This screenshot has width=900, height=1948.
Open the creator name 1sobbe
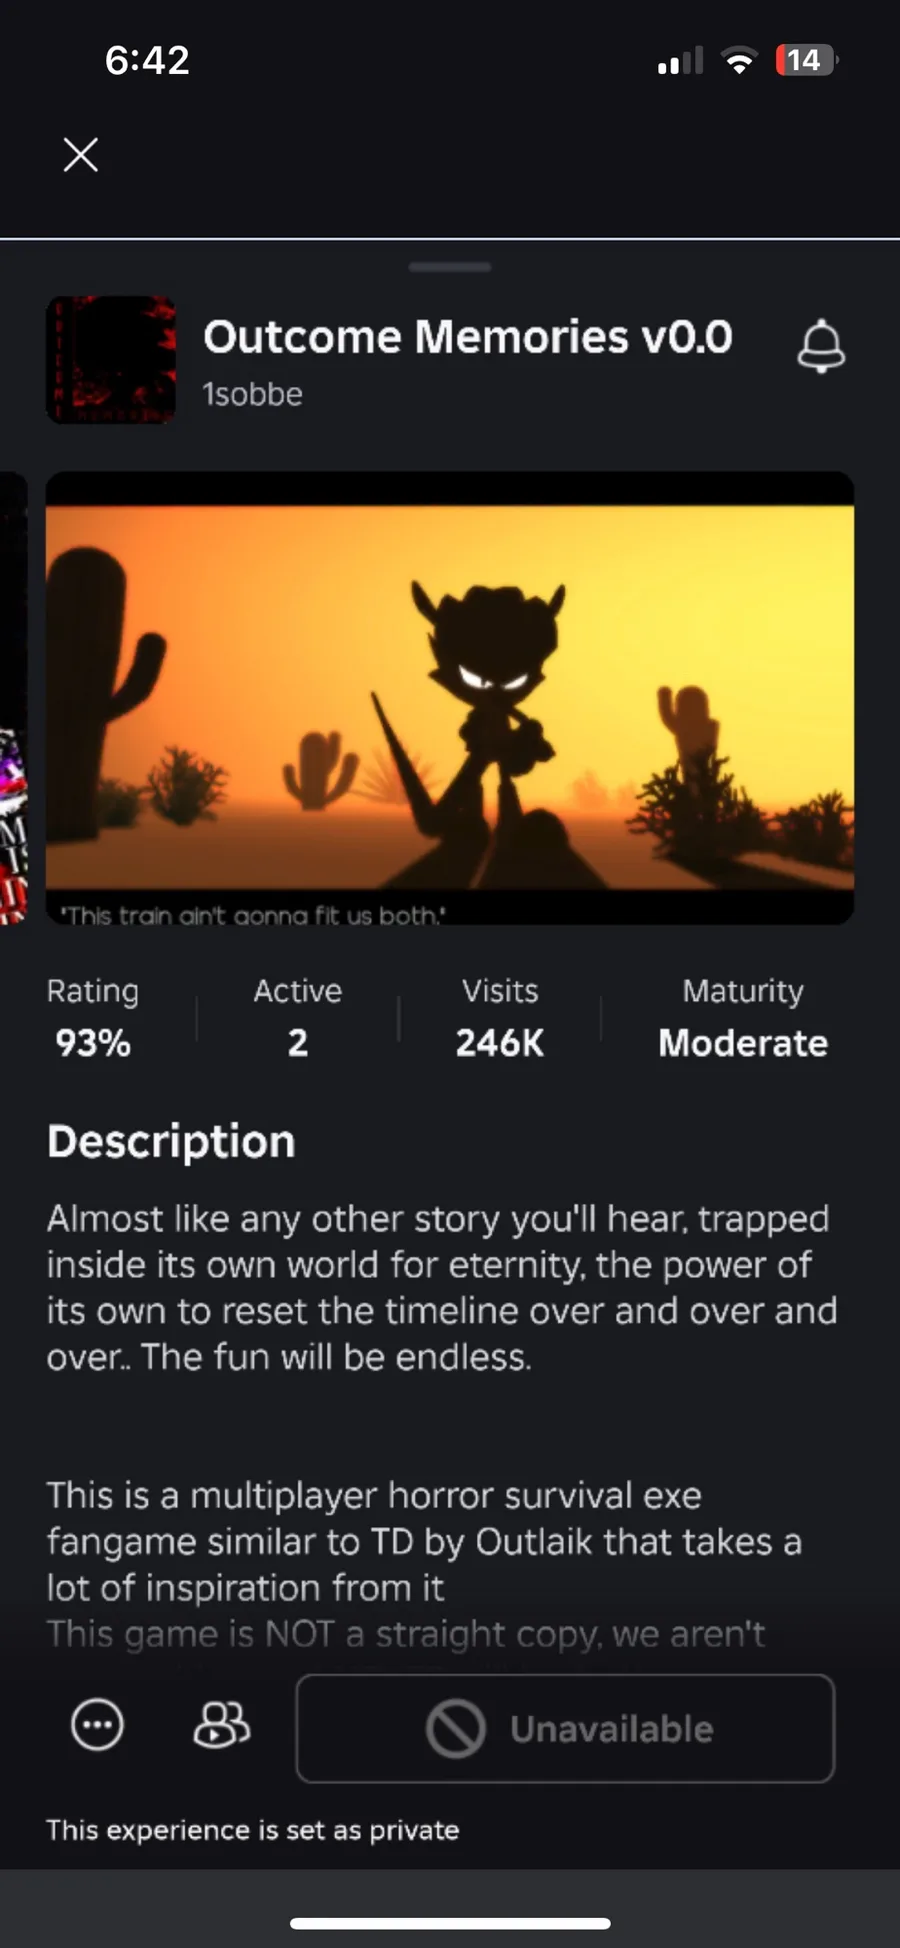coord(252,394)
